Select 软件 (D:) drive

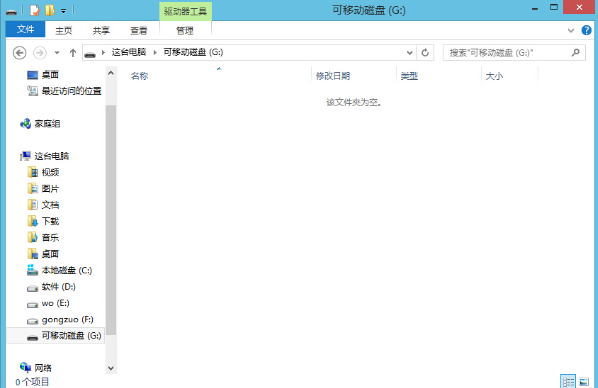(x=58, y=287)
